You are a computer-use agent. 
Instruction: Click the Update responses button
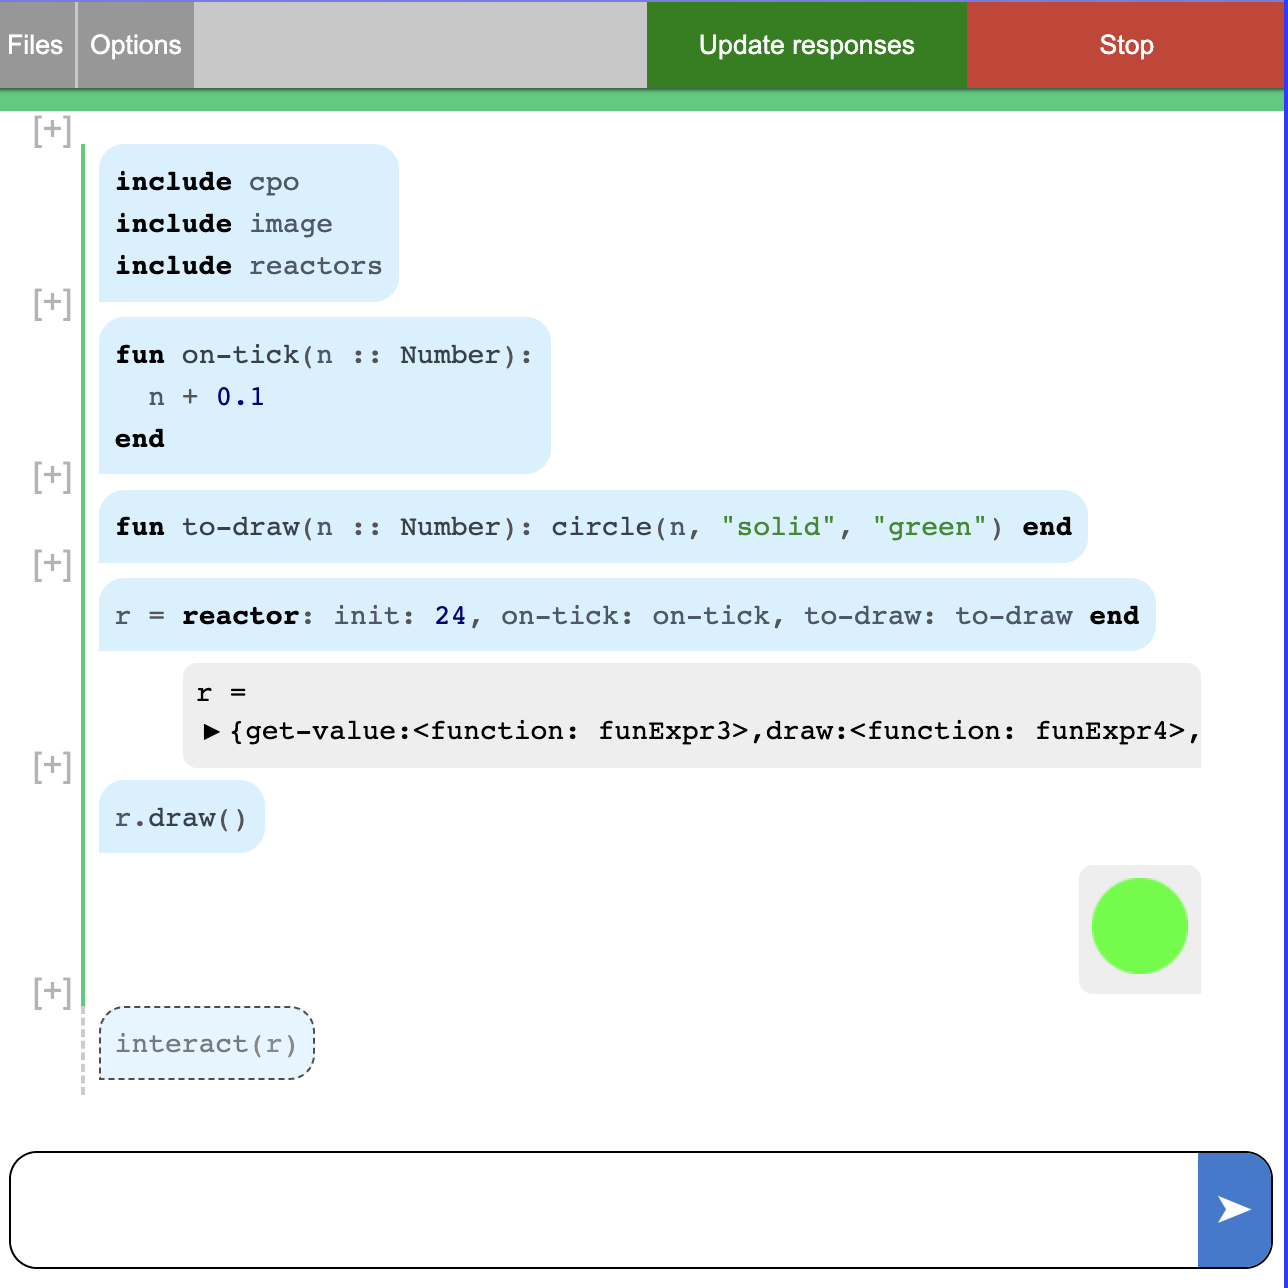point(806,45)
